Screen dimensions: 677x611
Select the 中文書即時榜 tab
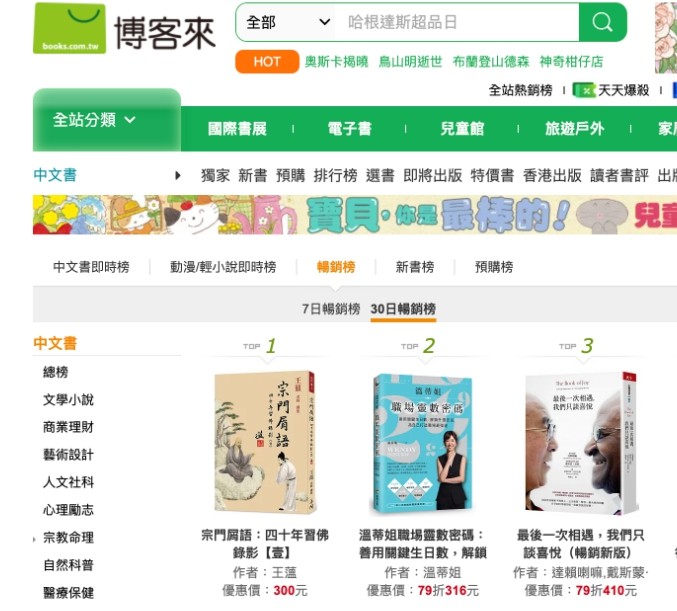91,267
